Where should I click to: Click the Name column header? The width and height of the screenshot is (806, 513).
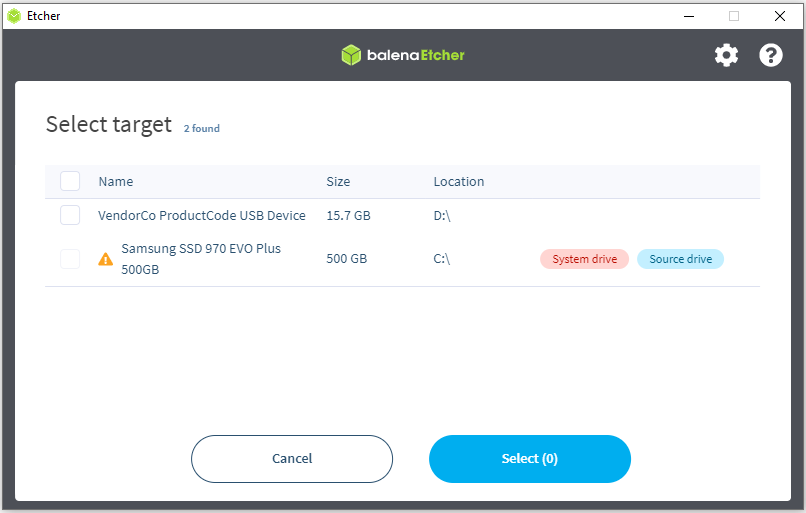pos(116,182)
